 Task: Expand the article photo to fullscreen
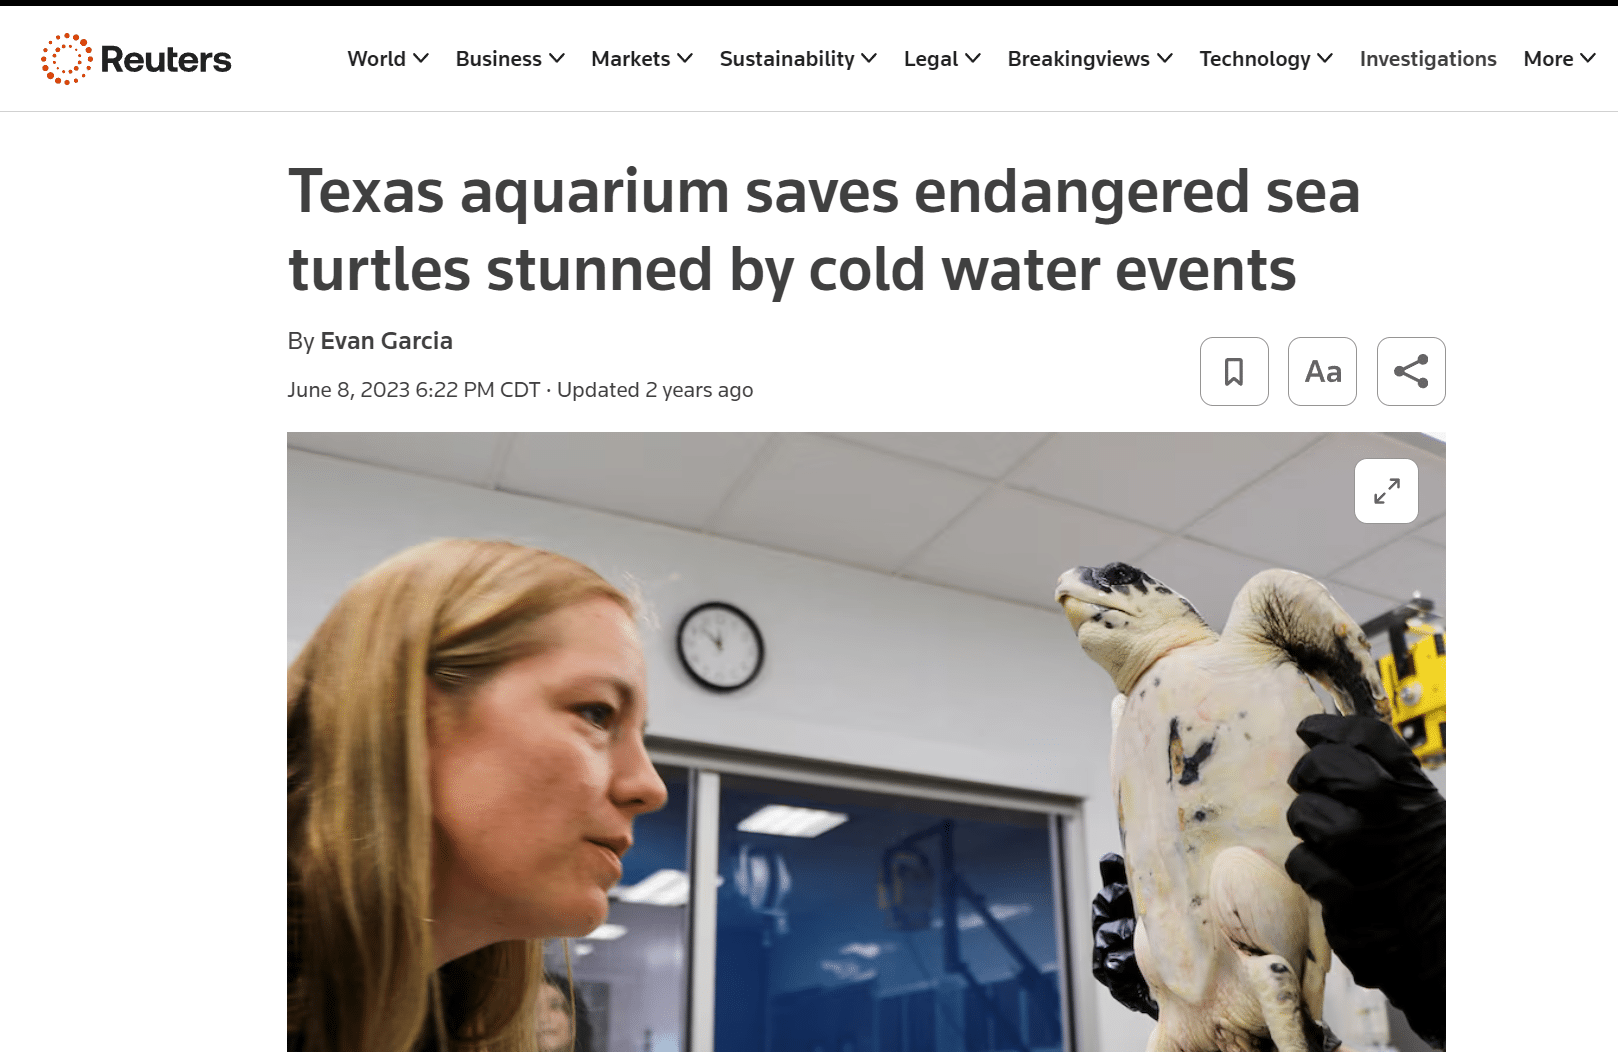click(x=1386, y=491)
